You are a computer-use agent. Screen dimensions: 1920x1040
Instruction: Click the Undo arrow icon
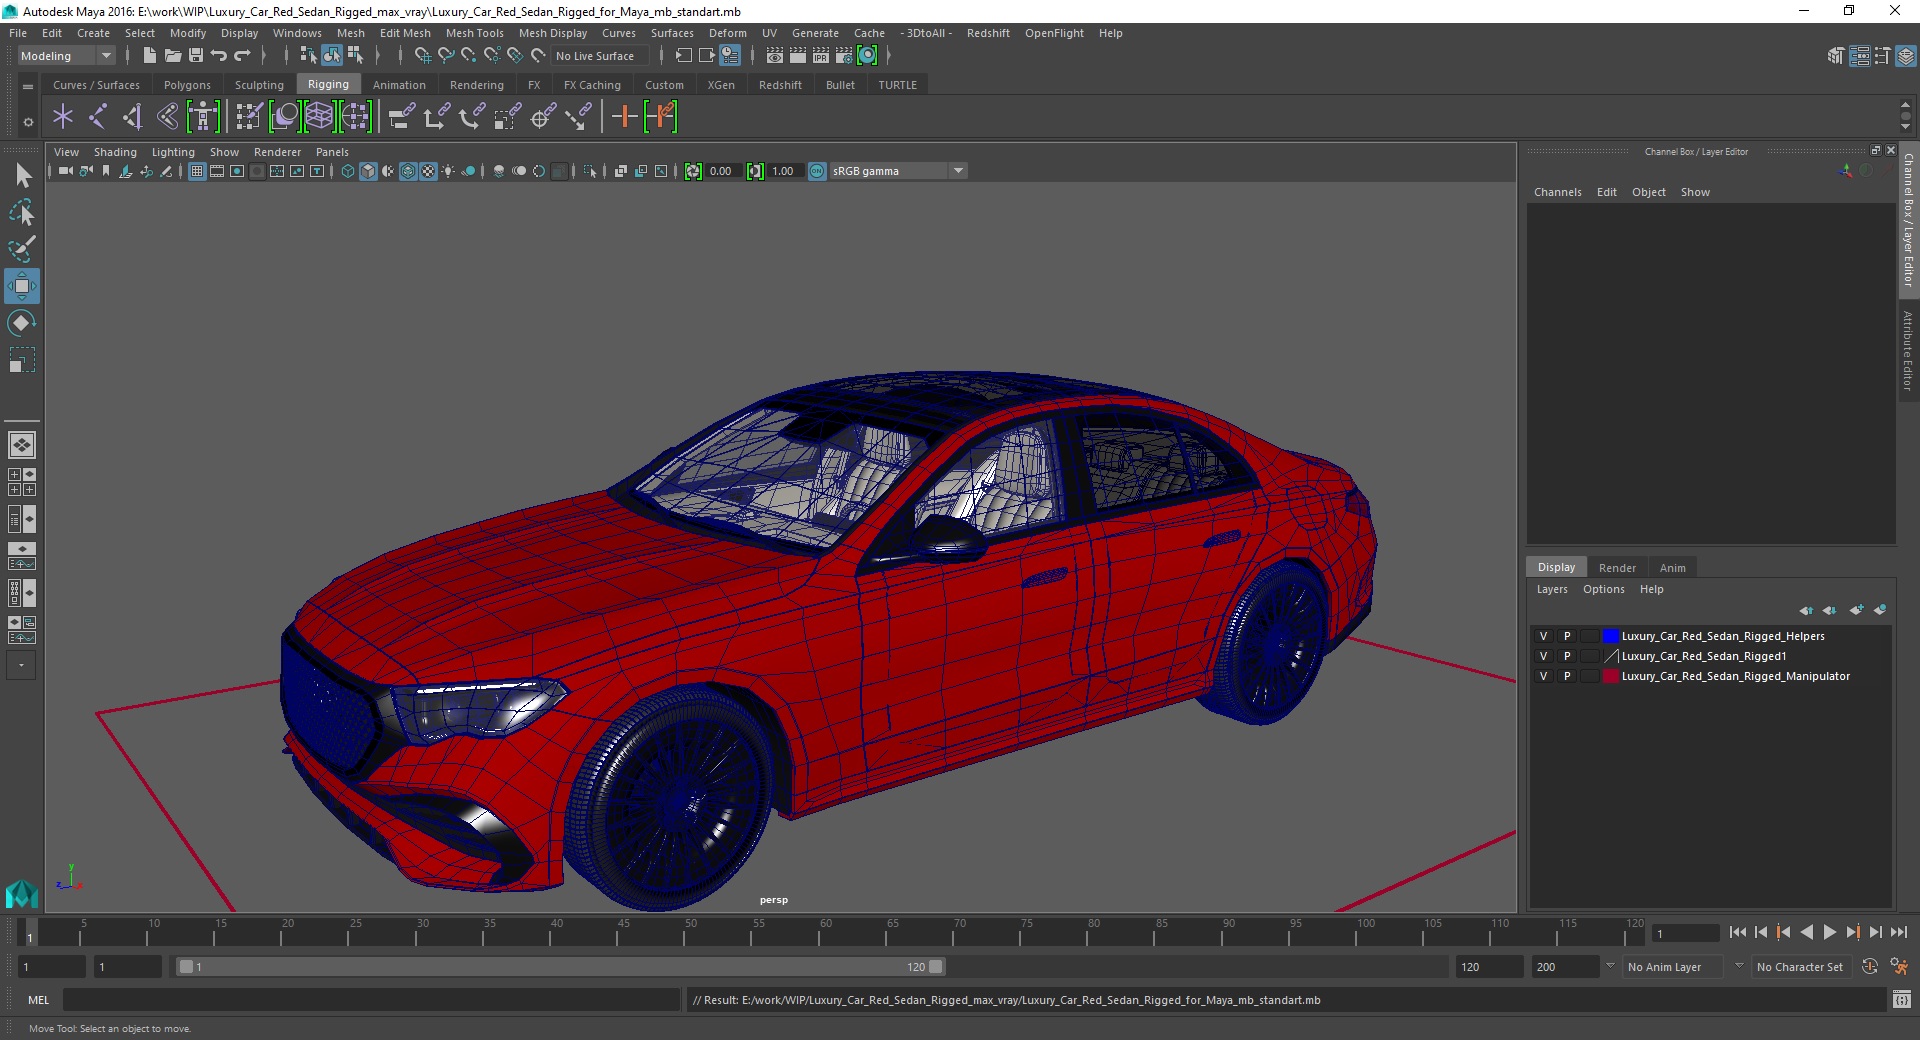(219, 56)
